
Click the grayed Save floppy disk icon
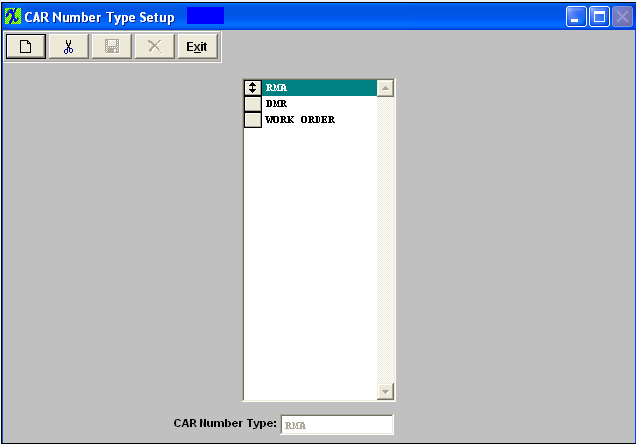[112, 47]
